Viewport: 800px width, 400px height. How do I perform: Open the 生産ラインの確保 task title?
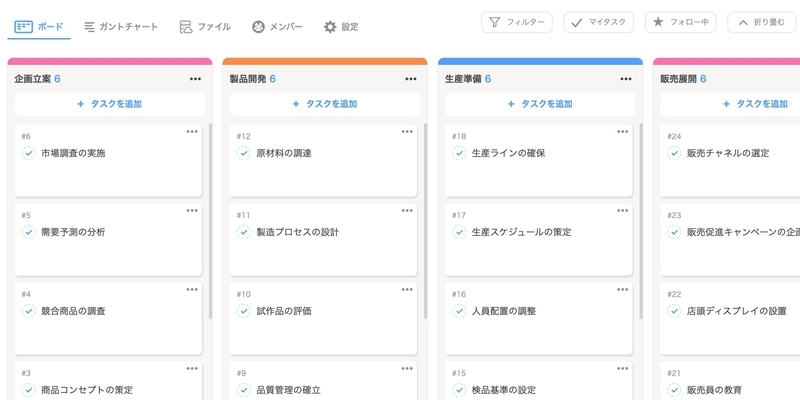click(x=509, y=153)
